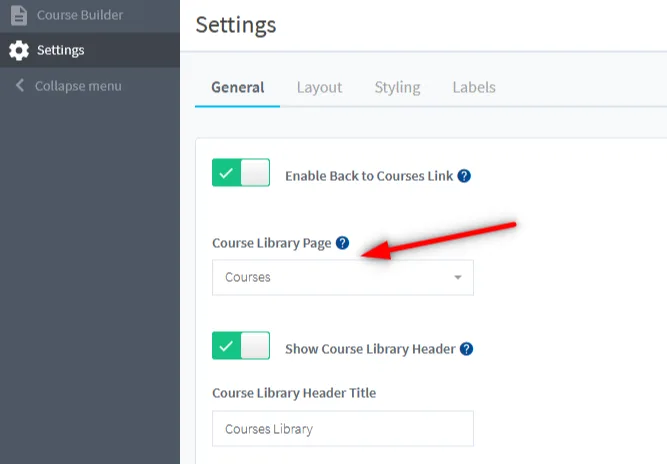The image size is (667, 464).
Task: Switch to the General tab
Action: 238,87
